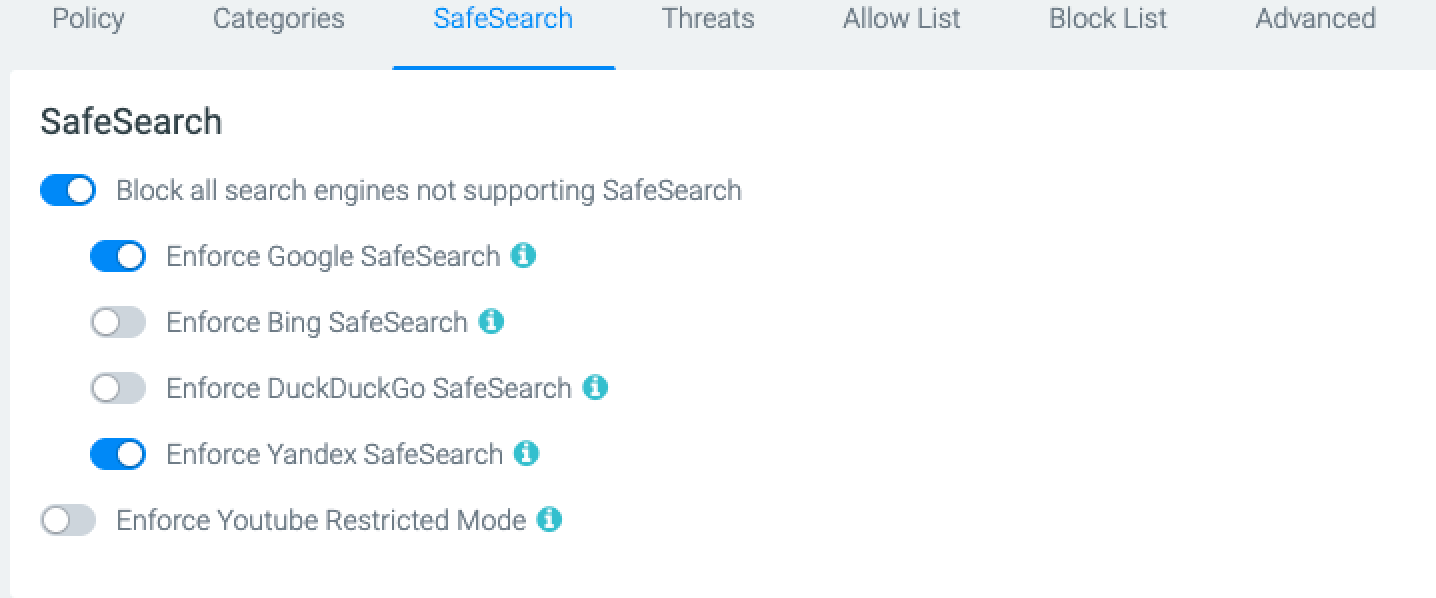The height and width of the screenshot is (598, 1436).
Task: Open Youtube Restricted Mode info icon
Action: pos(549,520)
